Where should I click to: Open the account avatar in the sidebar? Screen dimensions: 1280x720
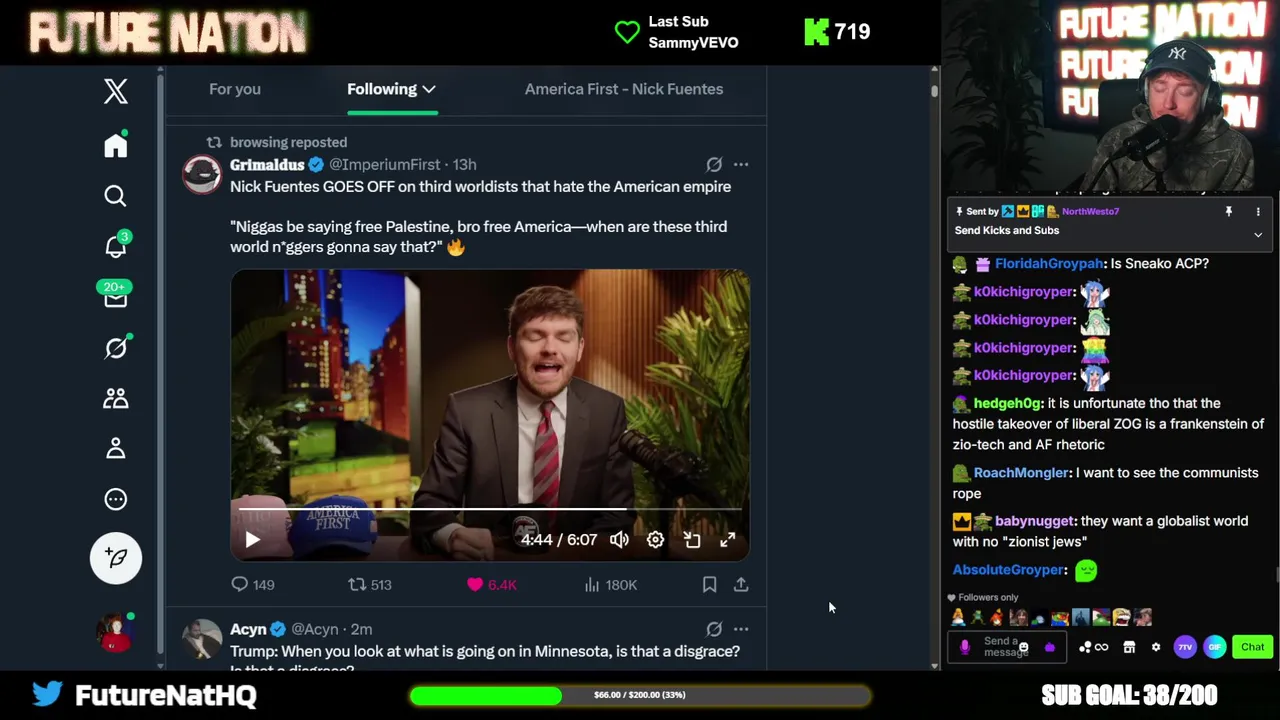tap(116, 632)
